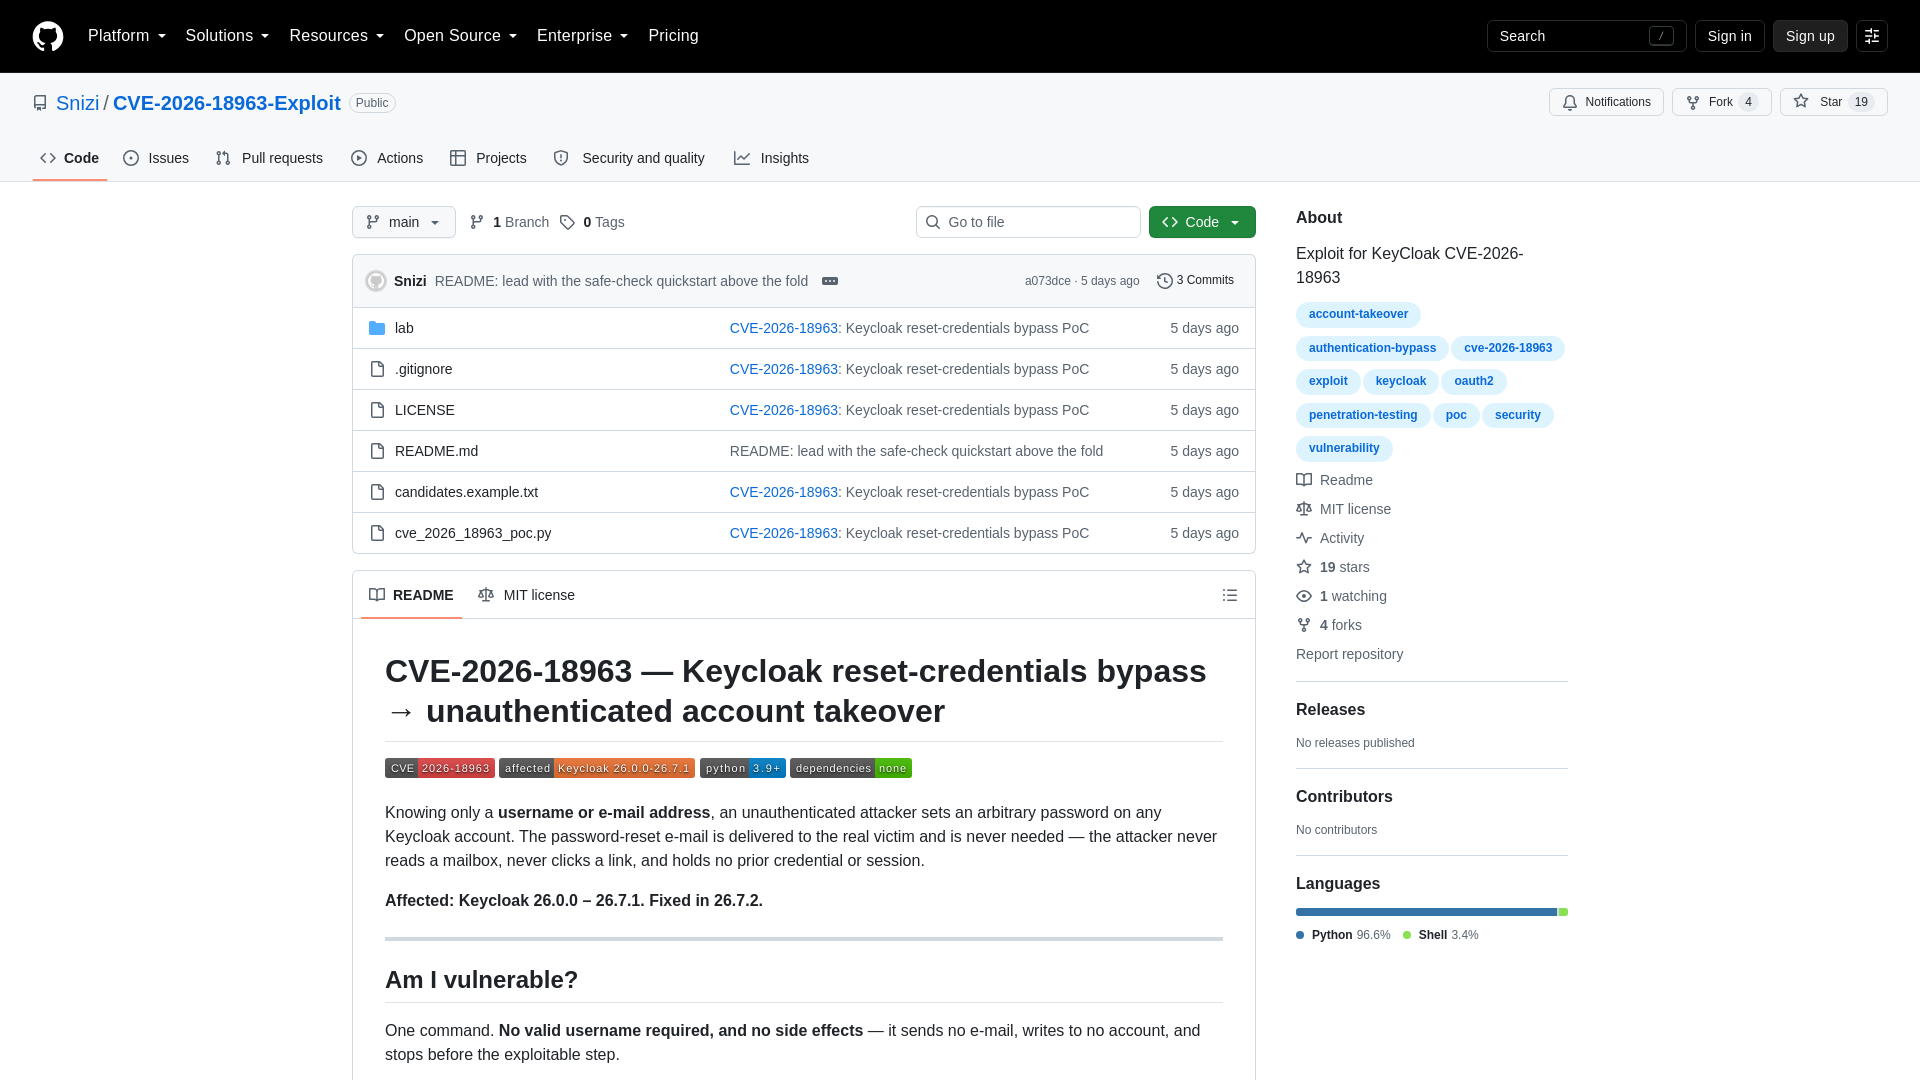Switch to the Actions tab

pos(387,158)
